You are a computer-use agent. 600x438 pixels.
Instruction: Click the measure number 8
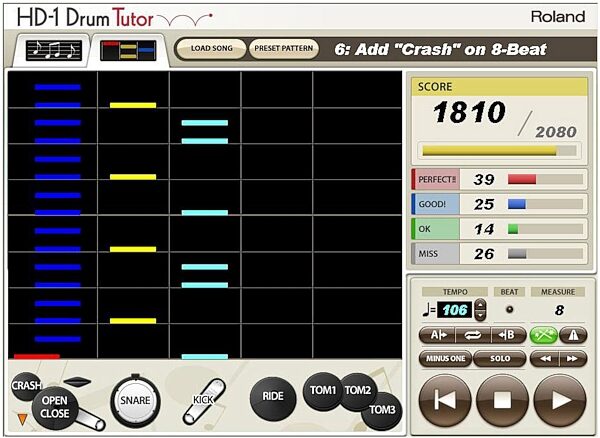(559, 310)
